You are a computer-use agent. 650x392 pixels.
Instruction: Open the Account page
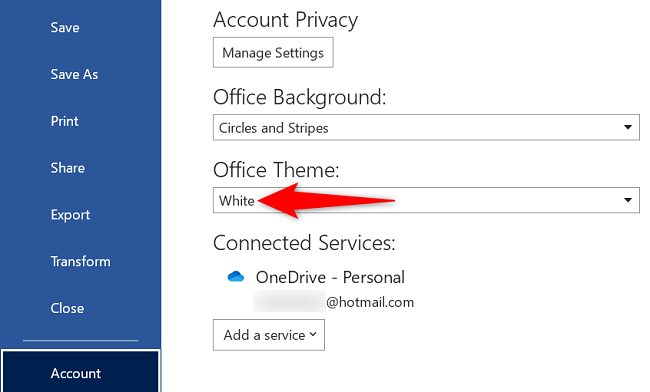(80, 372)
